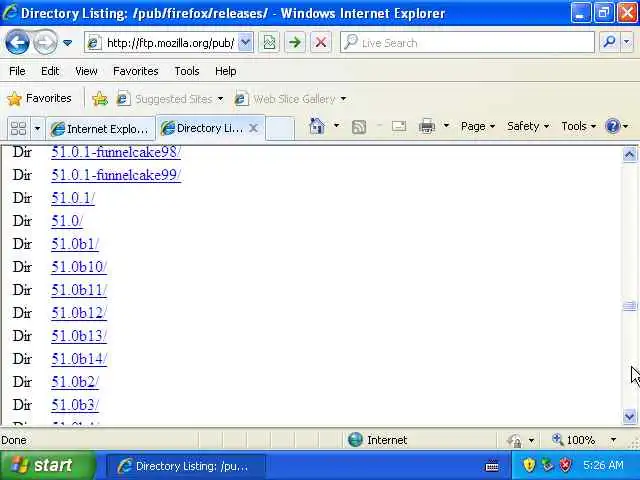Expand the Home button dropdown arrow

(336, 126)
